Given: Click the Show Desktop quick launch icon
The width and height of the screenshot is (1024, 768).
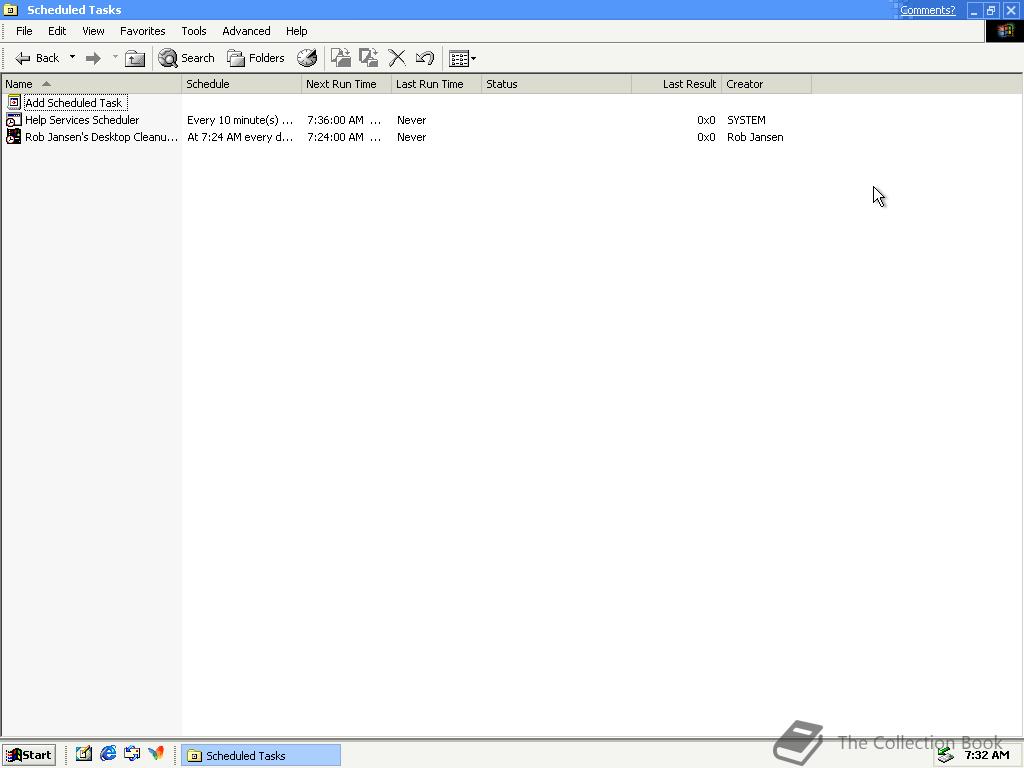Looking at the screenshot, I should (84, 754).
